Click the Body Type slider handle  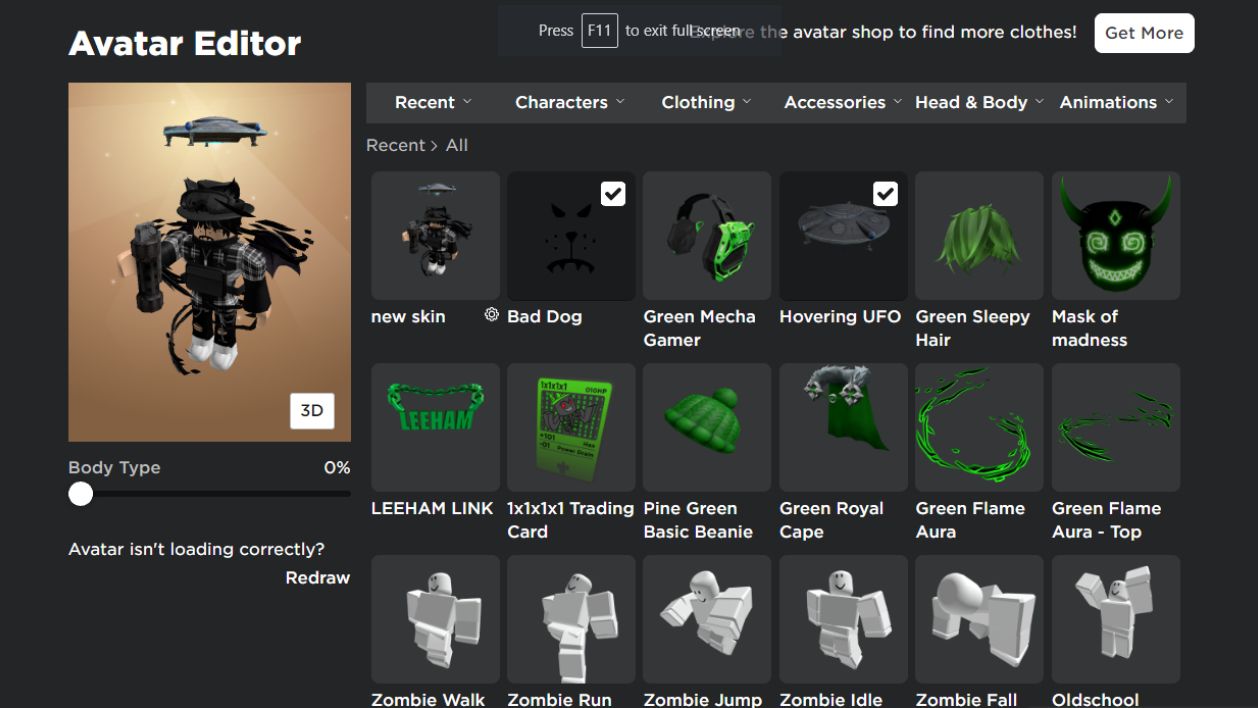81,493
